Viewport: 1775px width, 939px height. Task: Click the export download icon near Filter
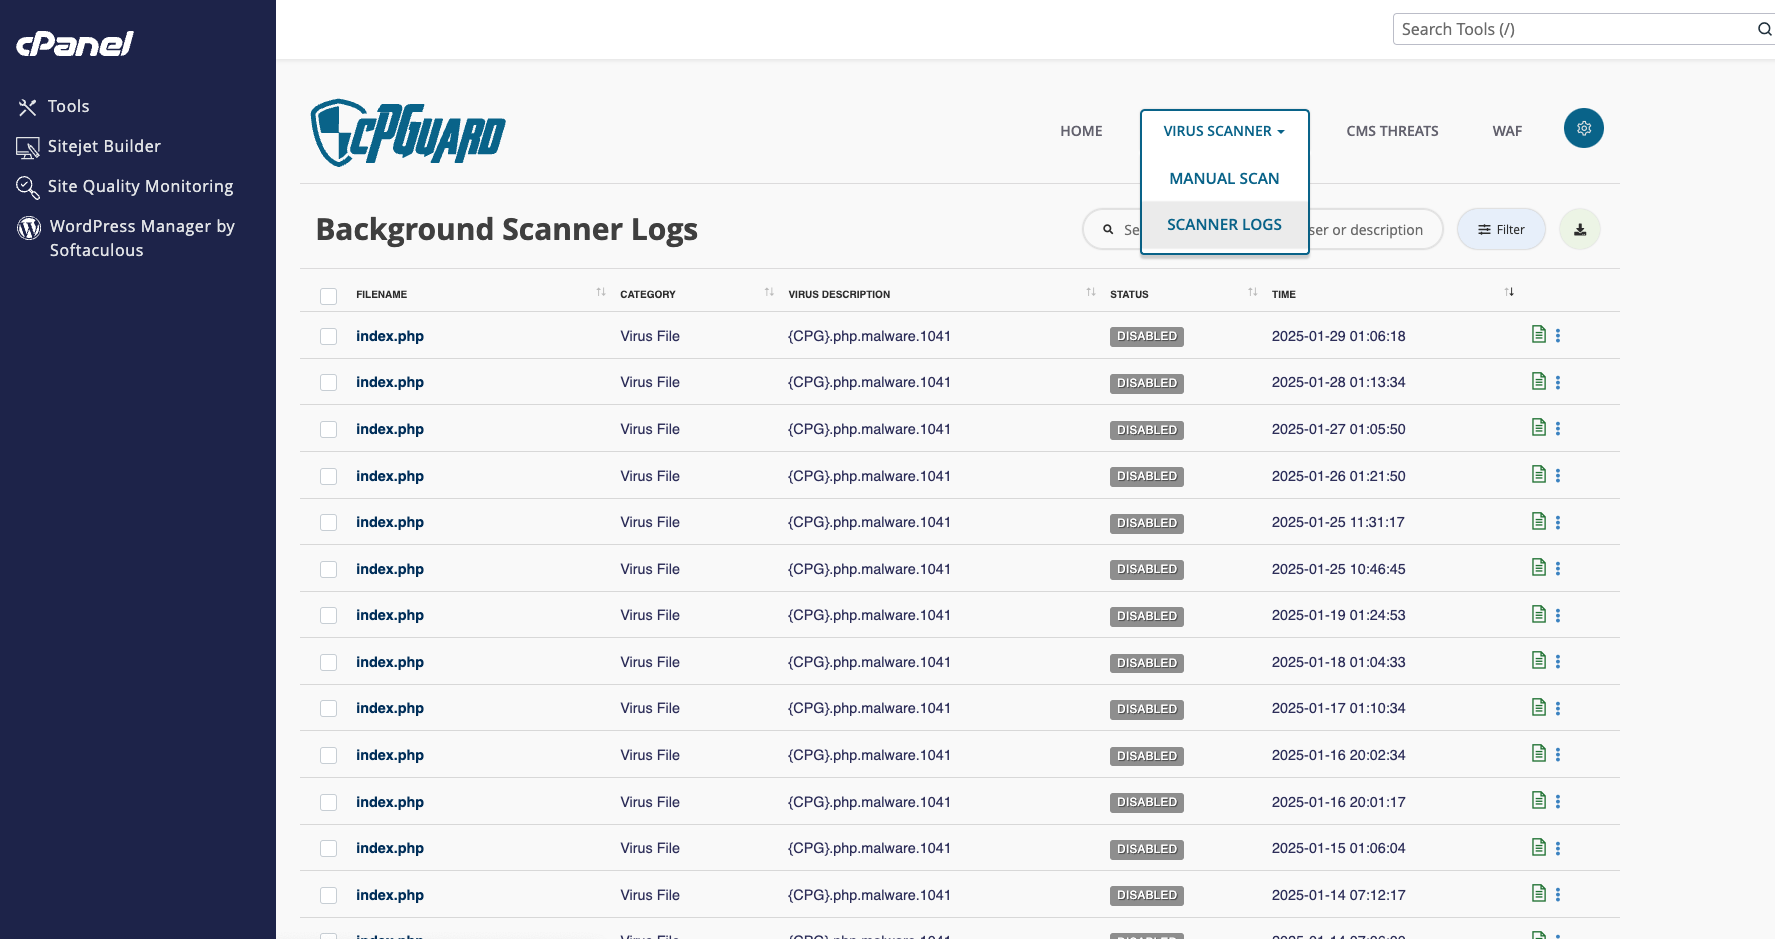[1580, 229]
